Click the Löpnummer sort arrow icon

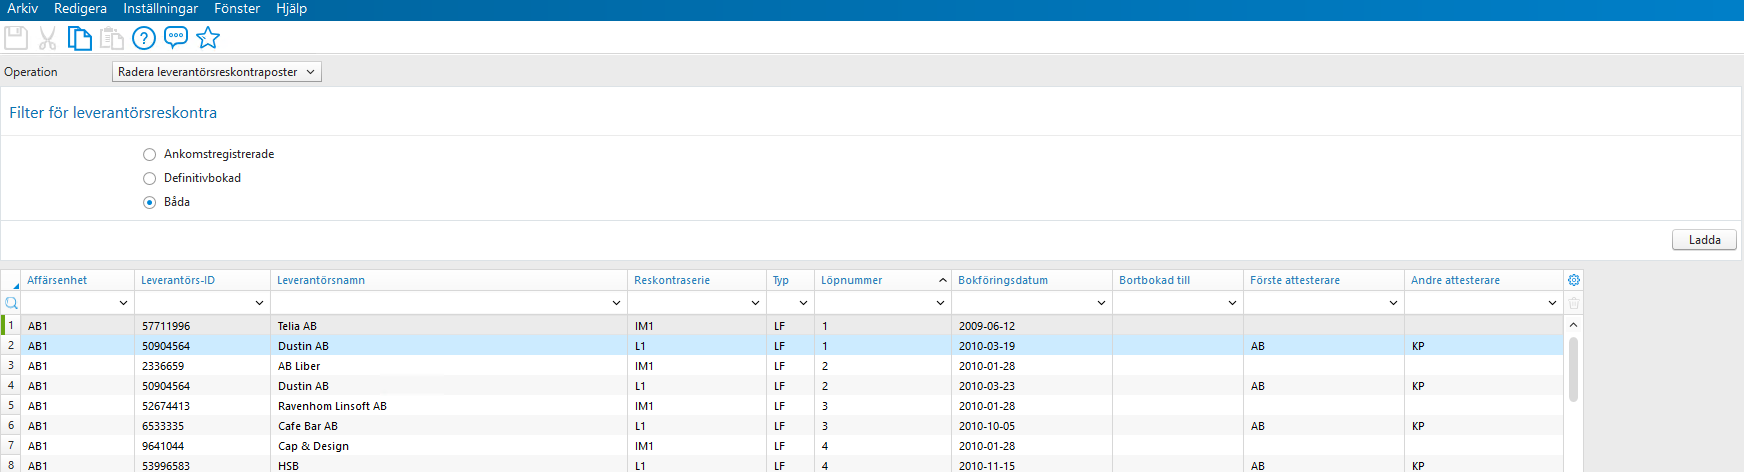click(x=942, y=280)
